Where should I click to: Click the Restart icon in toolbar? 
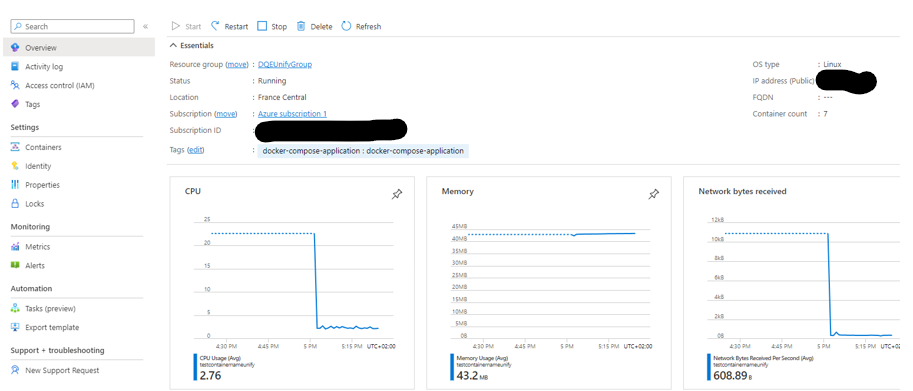215,26
